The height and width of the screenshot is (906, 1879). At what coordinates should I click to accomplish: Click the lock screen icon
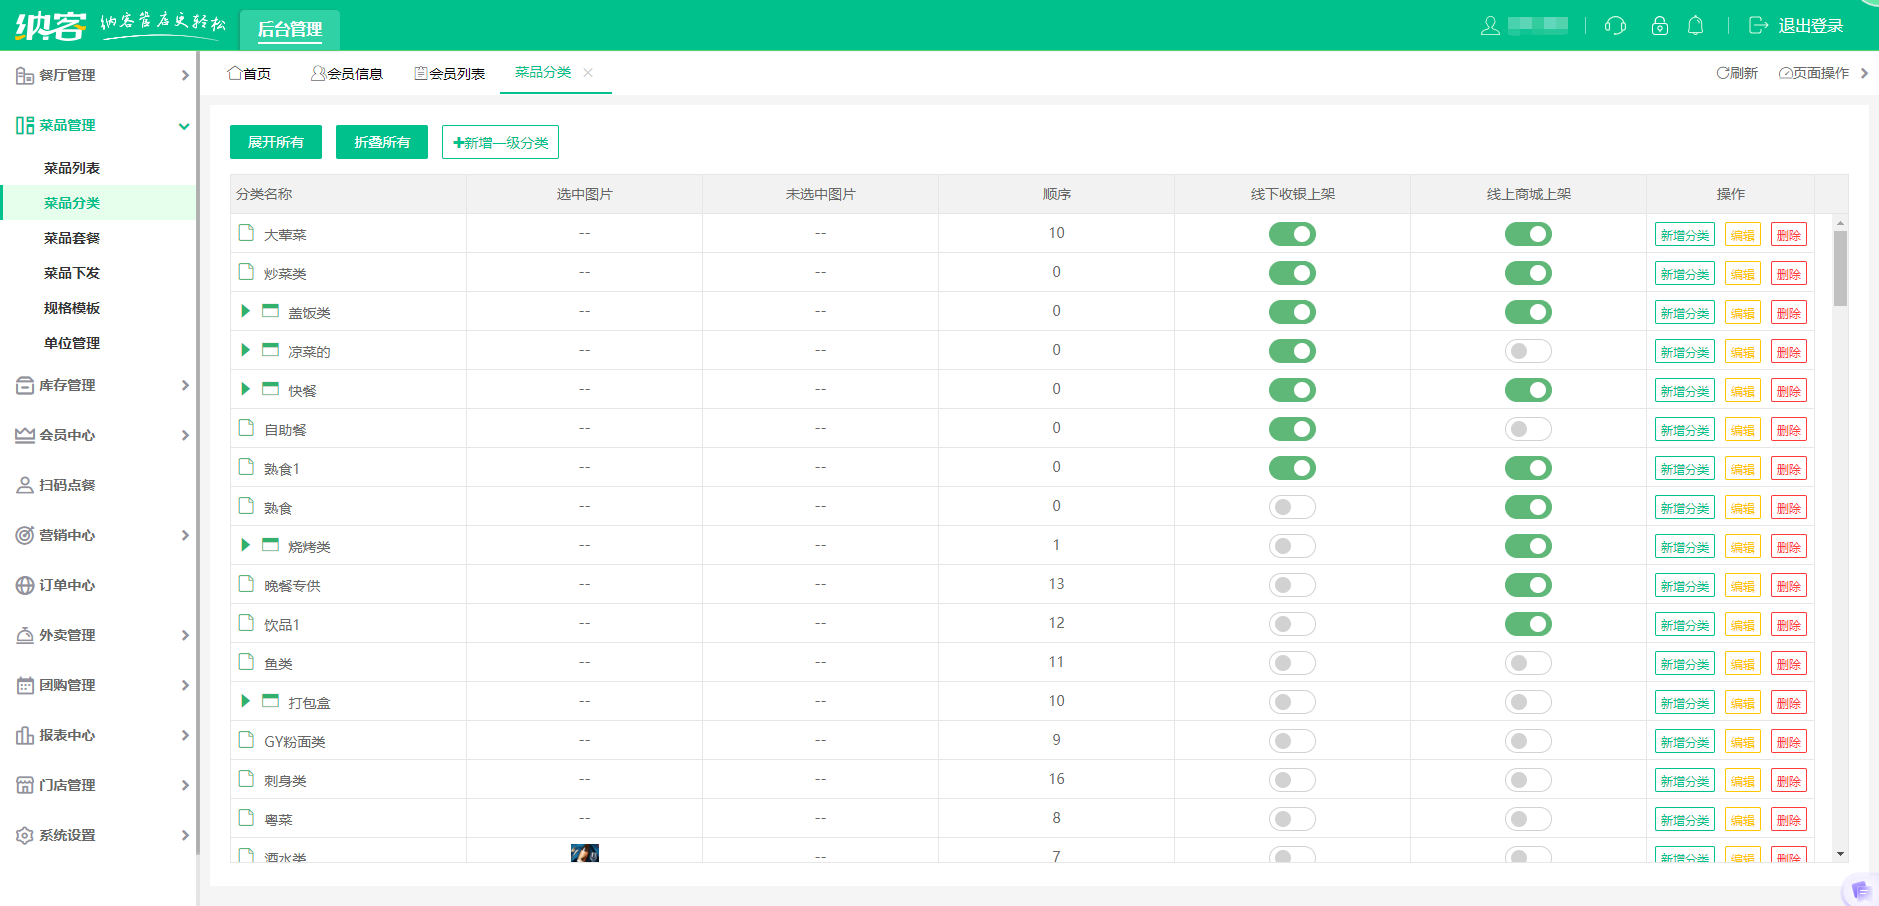1660,26
